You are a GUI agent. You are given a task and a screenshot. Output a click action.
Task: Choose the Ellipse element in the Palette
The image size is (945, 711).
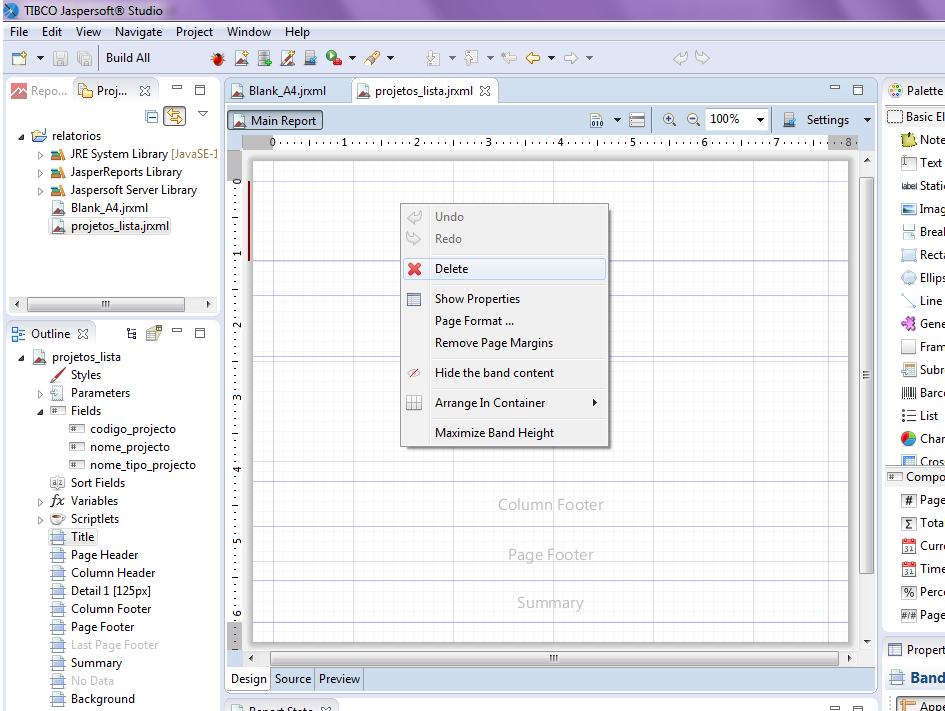[x=922, y=278]
